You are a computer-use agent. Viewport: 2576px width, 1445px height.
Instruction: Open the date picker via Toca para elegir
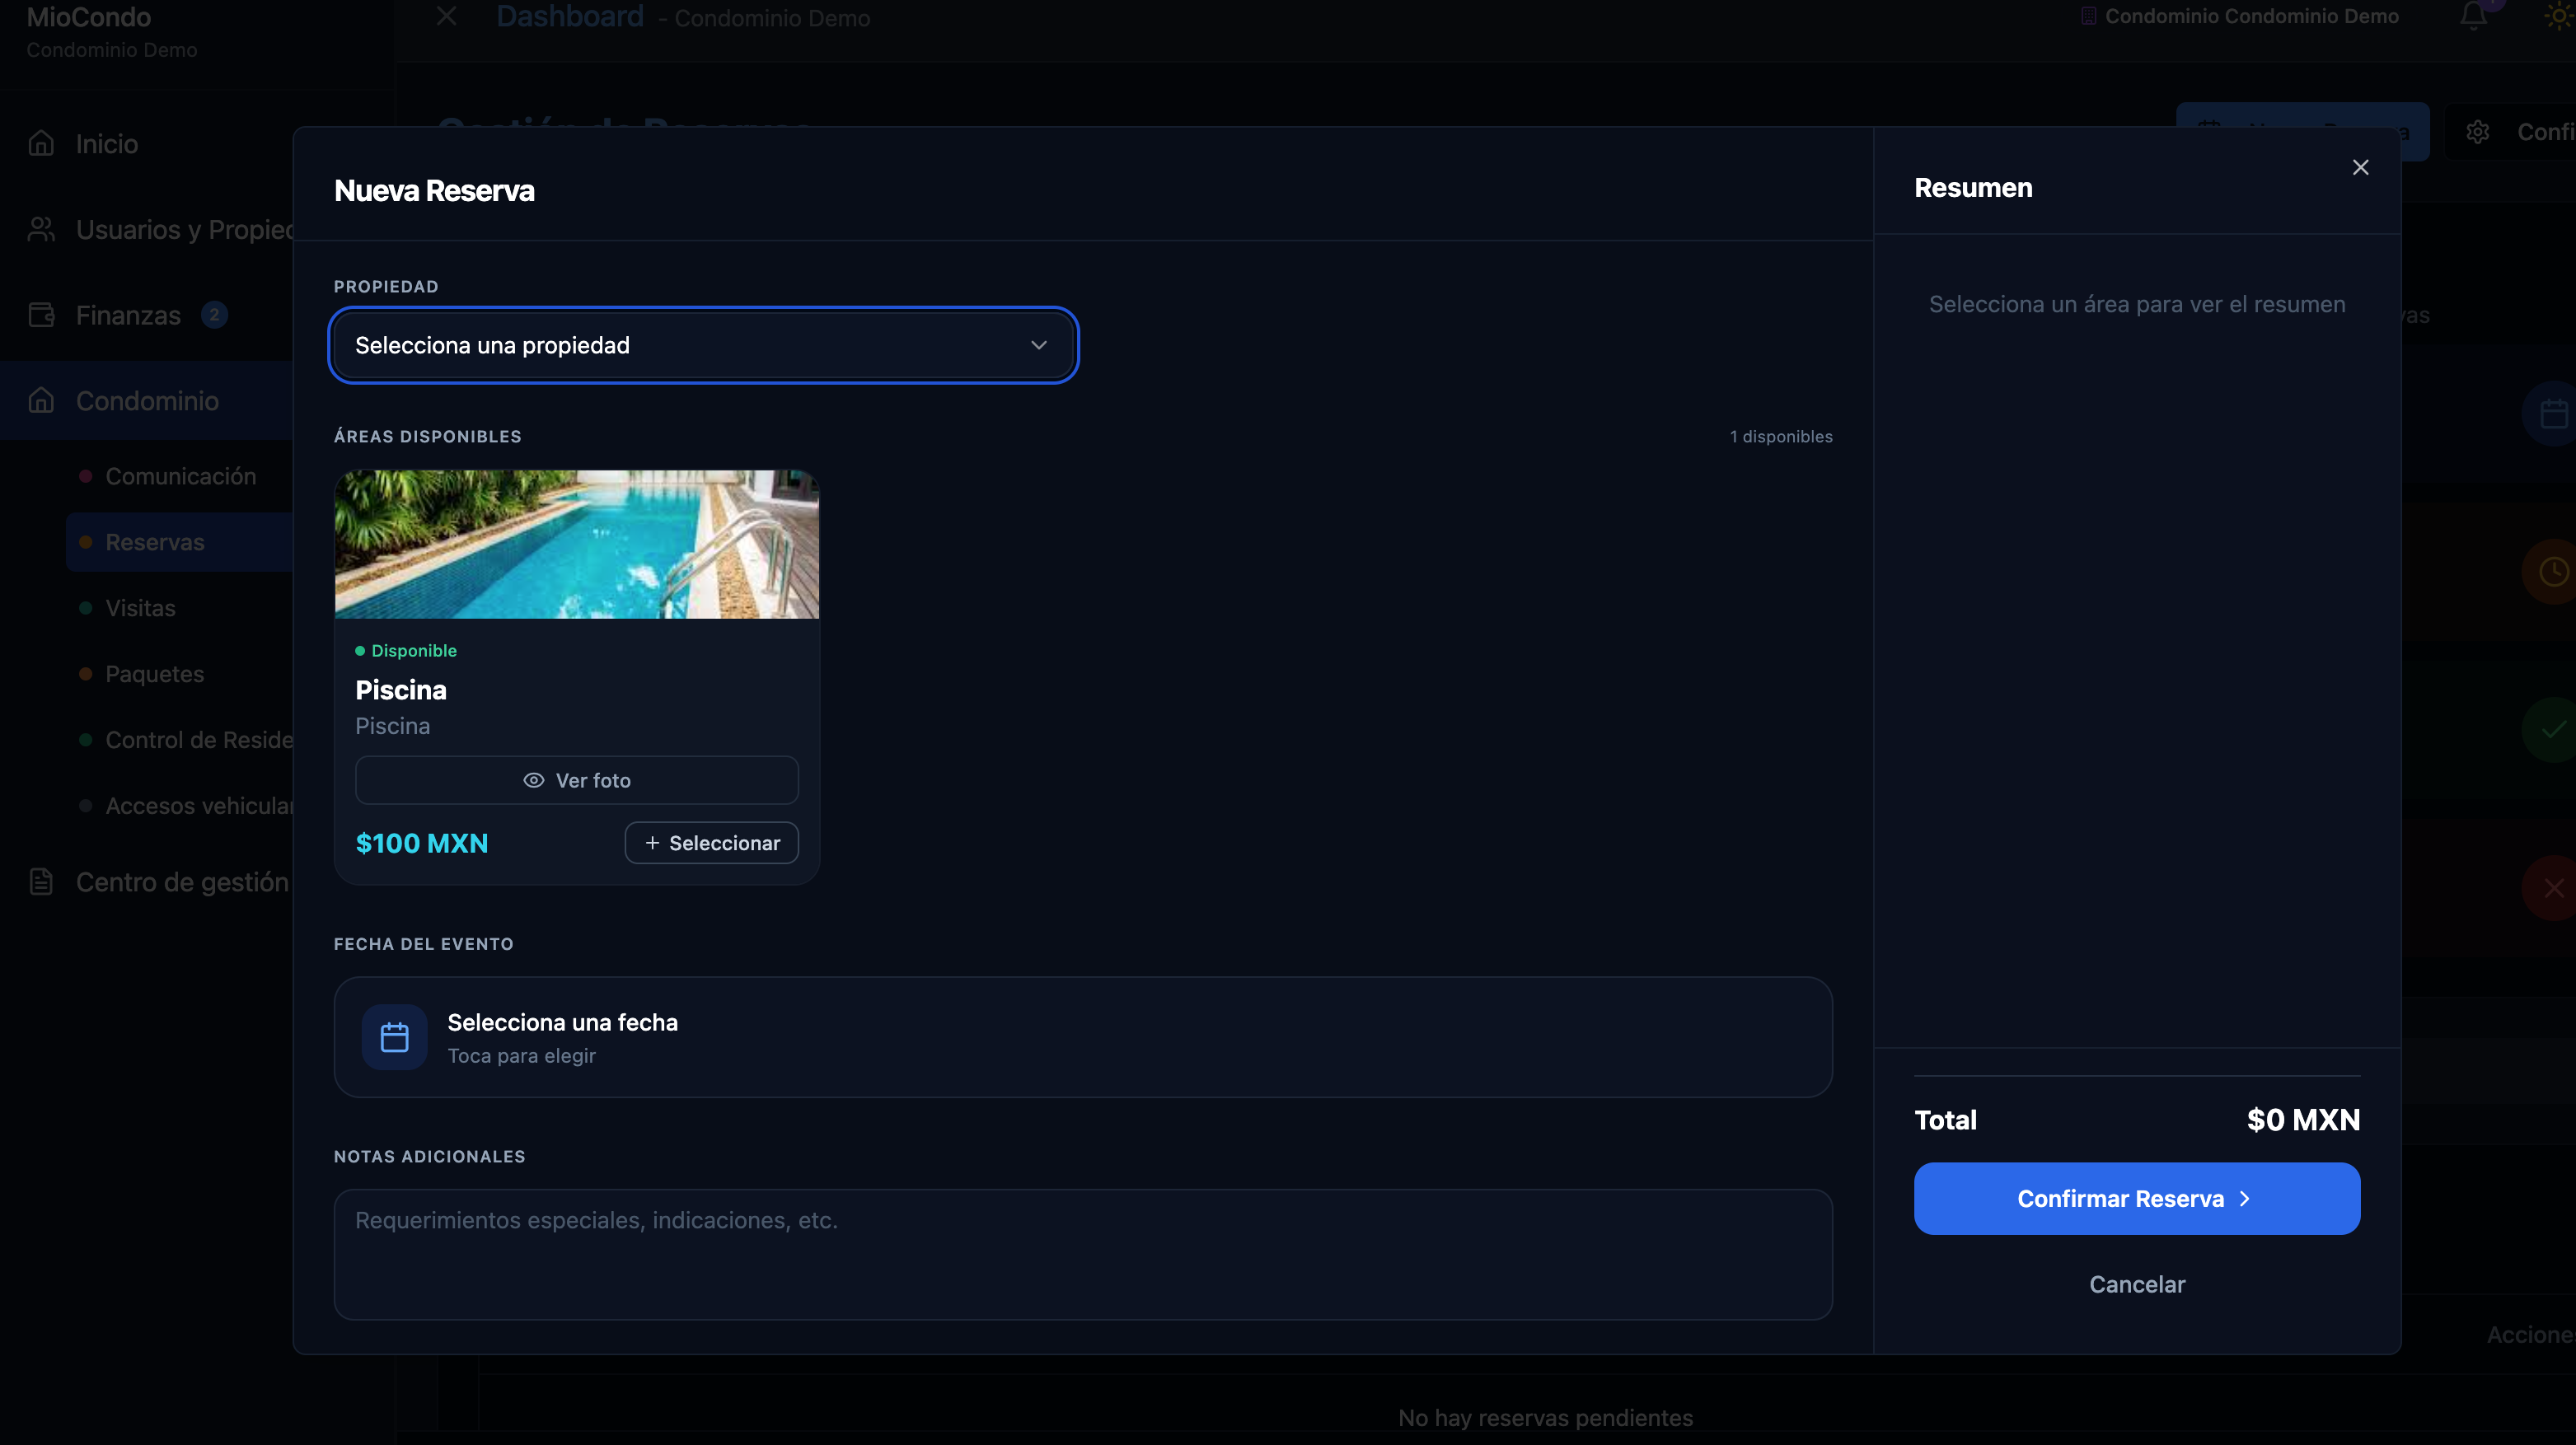(521, 1055)
